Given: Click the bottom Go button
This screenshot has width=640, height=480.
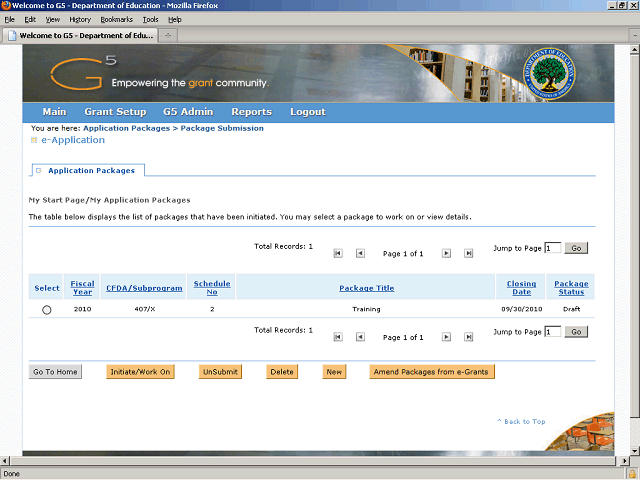Looking at the screenshot, I should click(576, 332).
